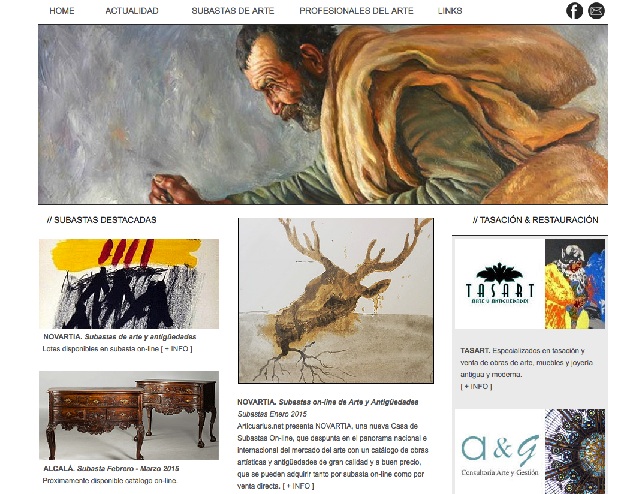Open the abstract yellow and black painting
The height and width of the screenshot is (494, 642).
click(x=129, y=284)
